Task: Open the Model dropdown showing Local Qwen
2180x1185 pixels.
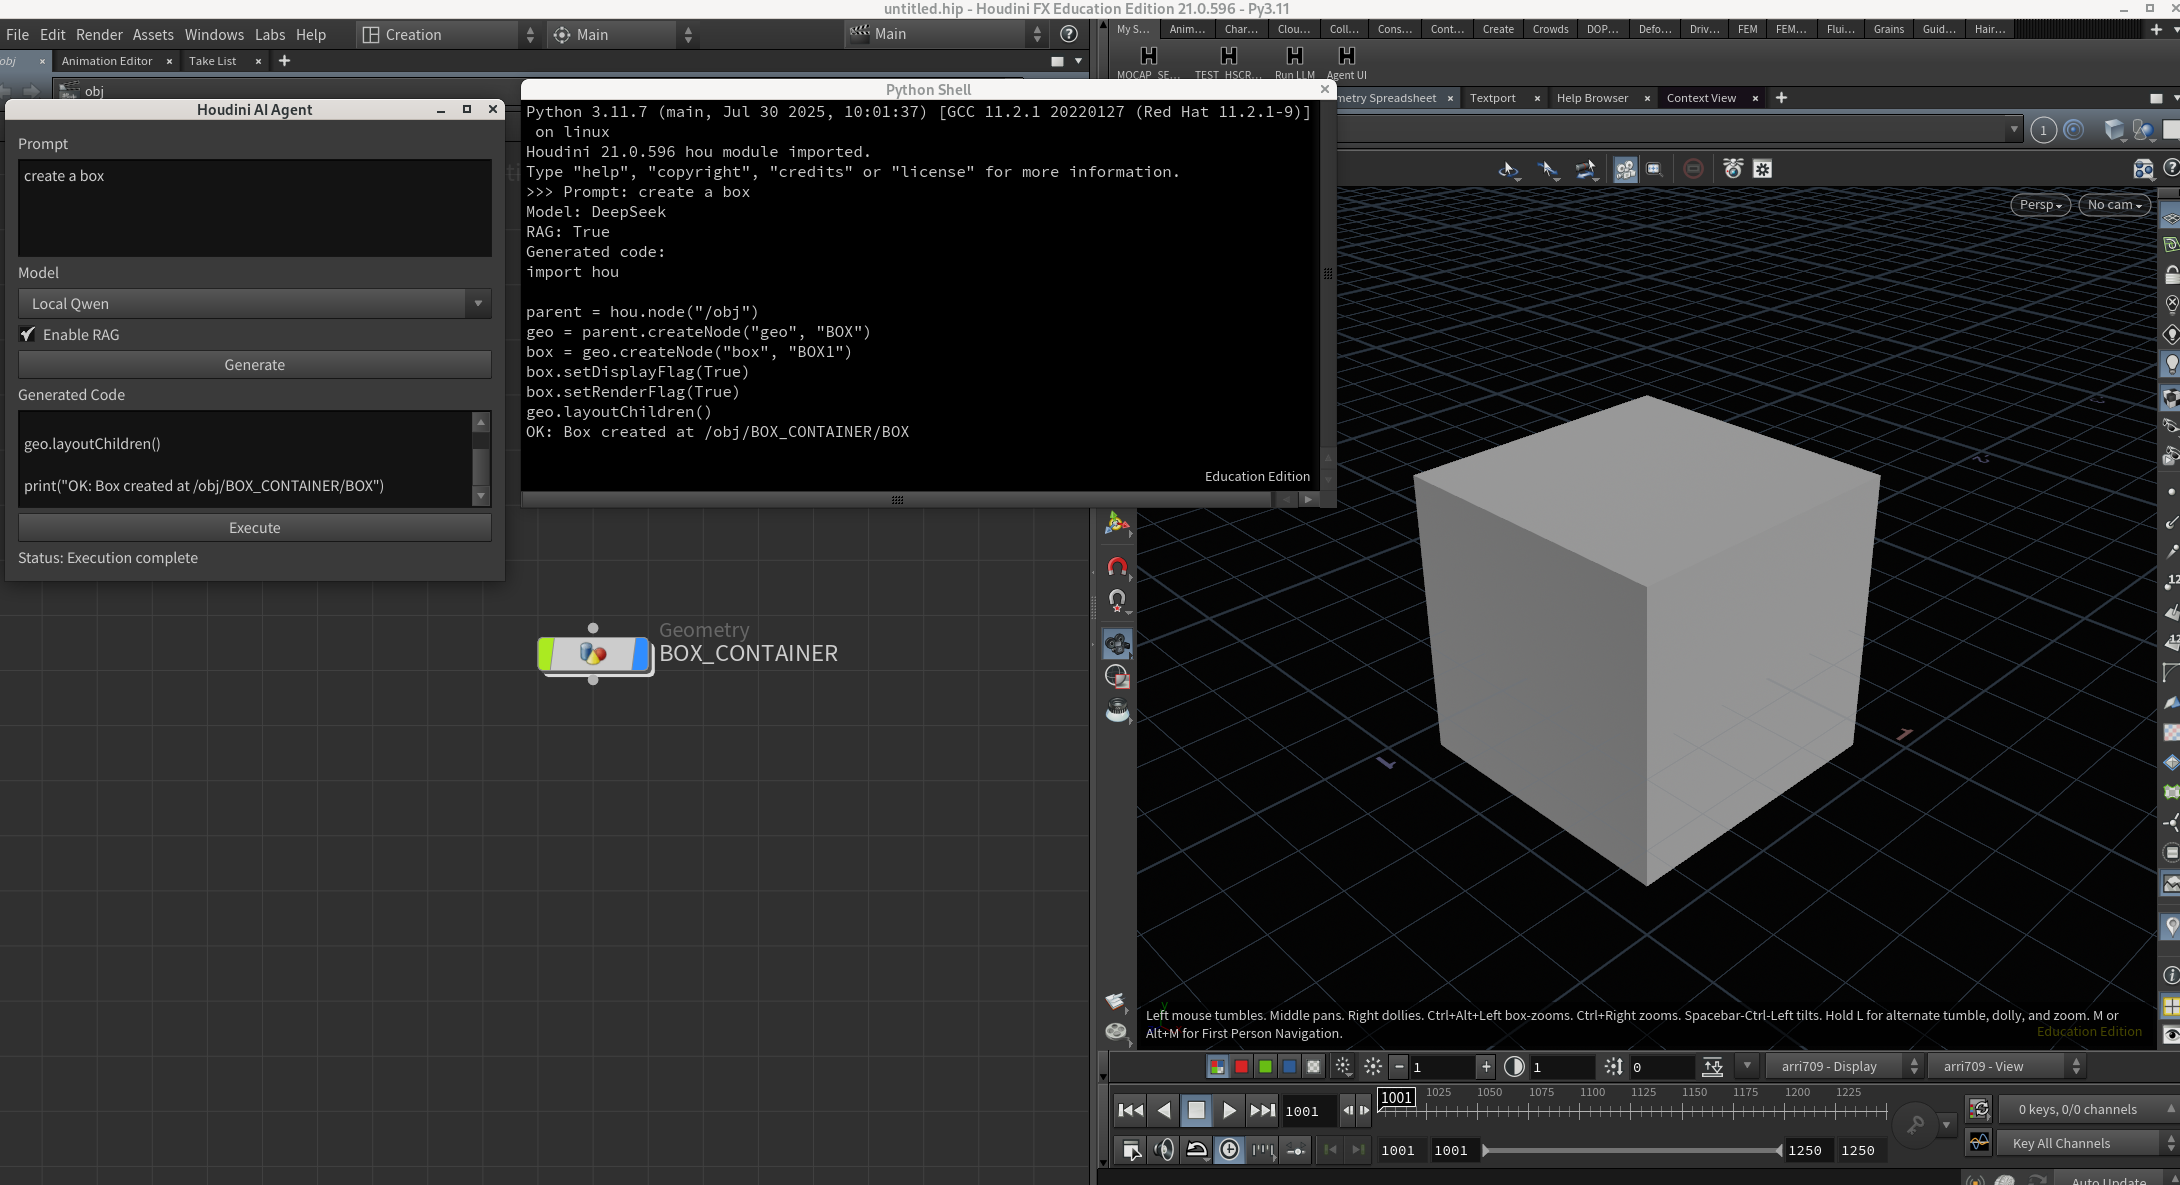Action: [255, 304]
